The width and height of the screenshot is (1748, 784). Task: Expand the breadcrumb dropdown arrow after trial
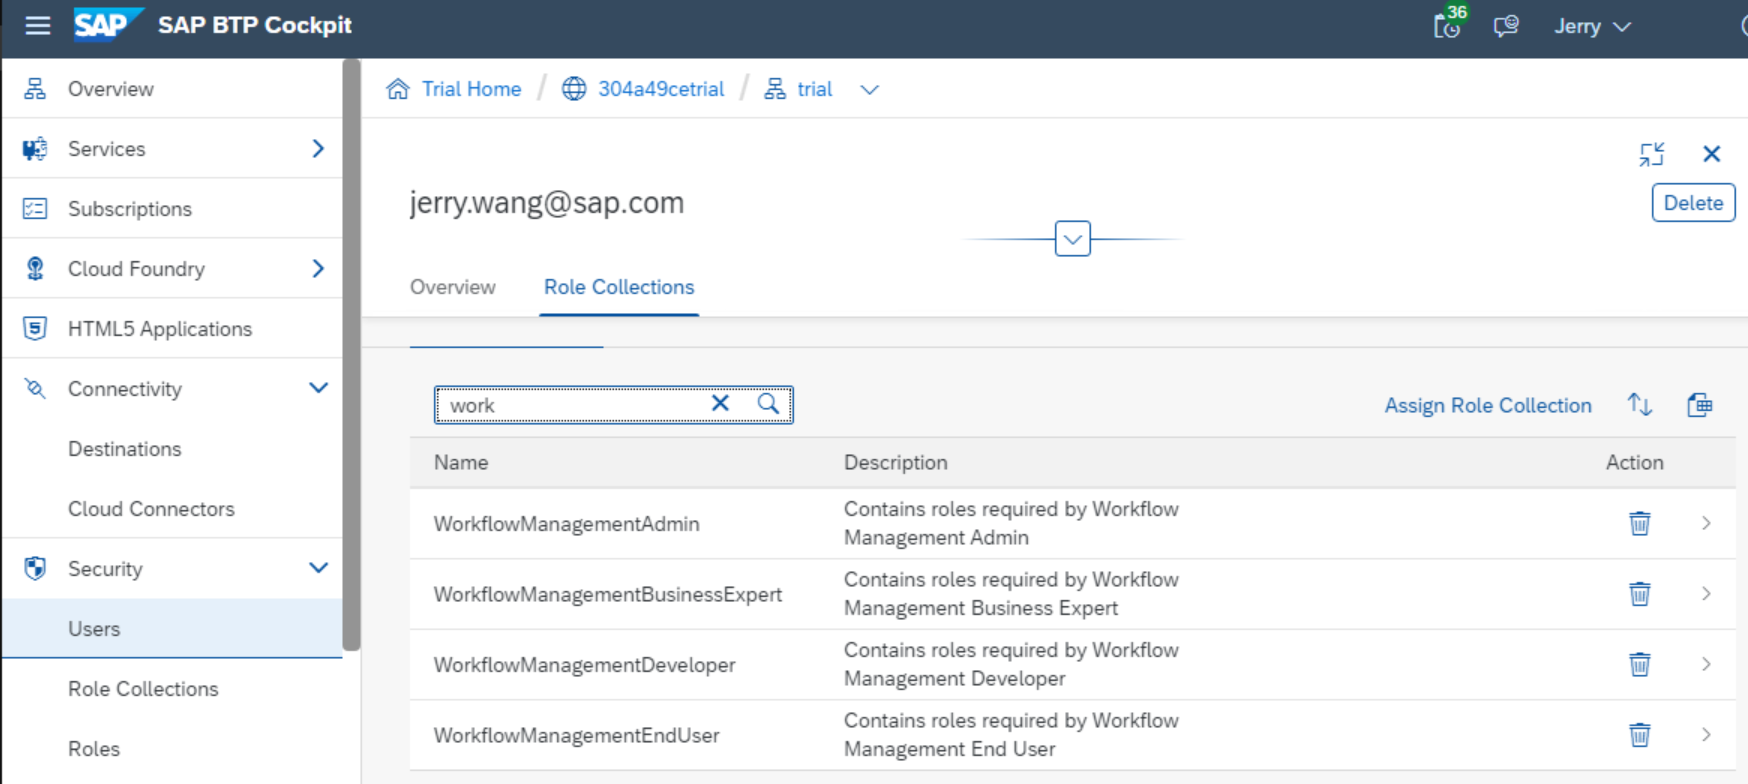(x=870, y=90)
